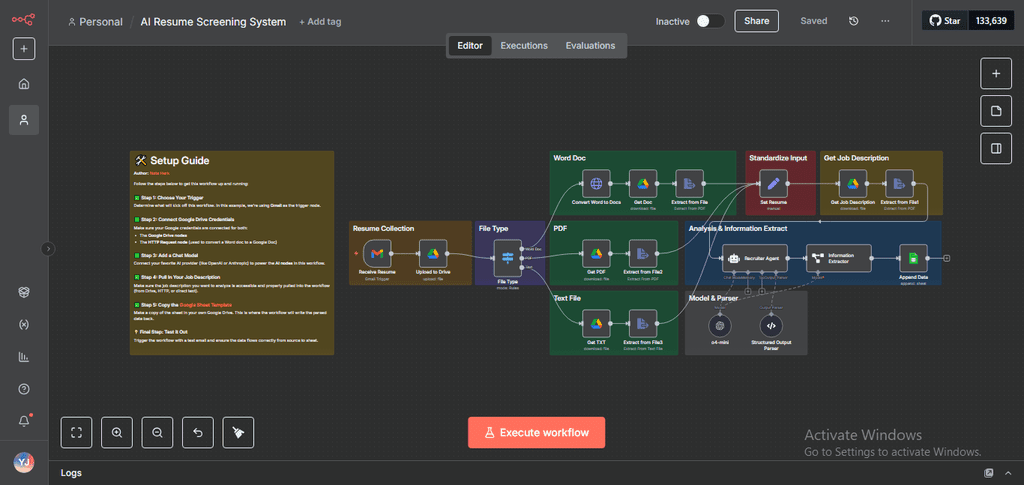Click the Analysis & Information Extract heading

(738, 228)
